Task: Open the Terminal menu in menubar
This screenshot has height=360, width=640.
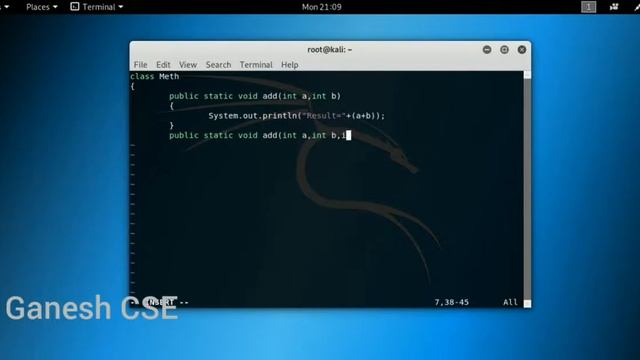Action: click(256, 64)
